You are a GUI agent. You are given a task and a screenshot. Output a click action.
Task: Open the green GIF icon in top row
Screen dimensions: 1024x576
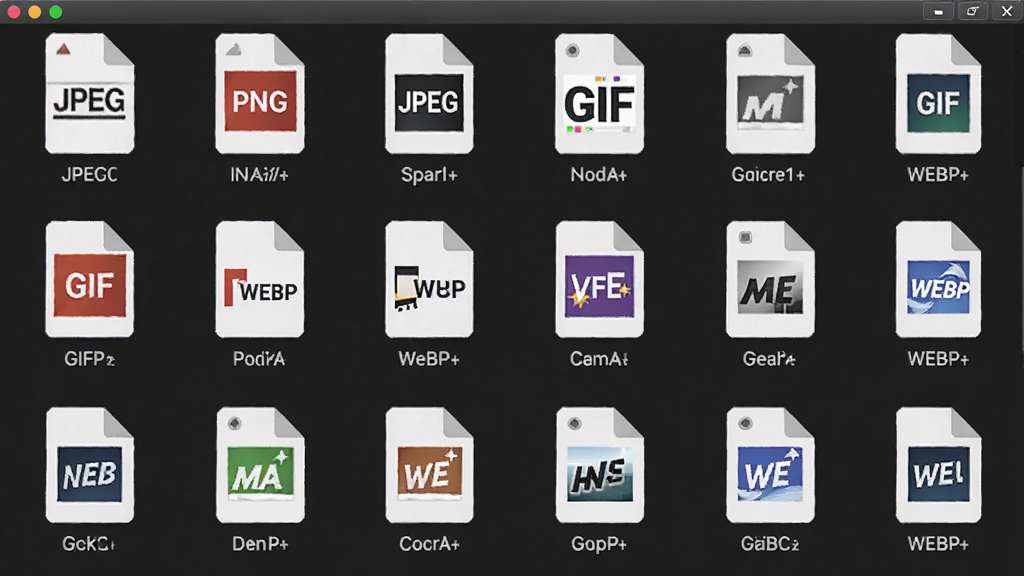[x=938, y=93]
